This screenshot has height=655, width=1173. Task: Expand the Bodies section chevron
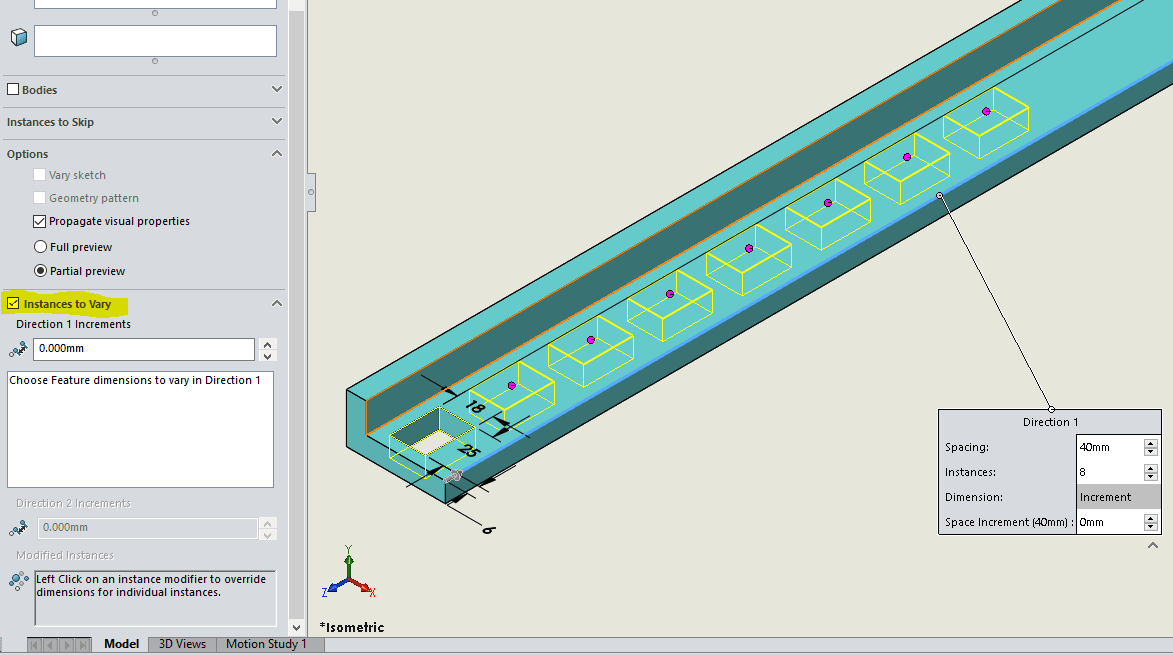(x=277, y=89)
